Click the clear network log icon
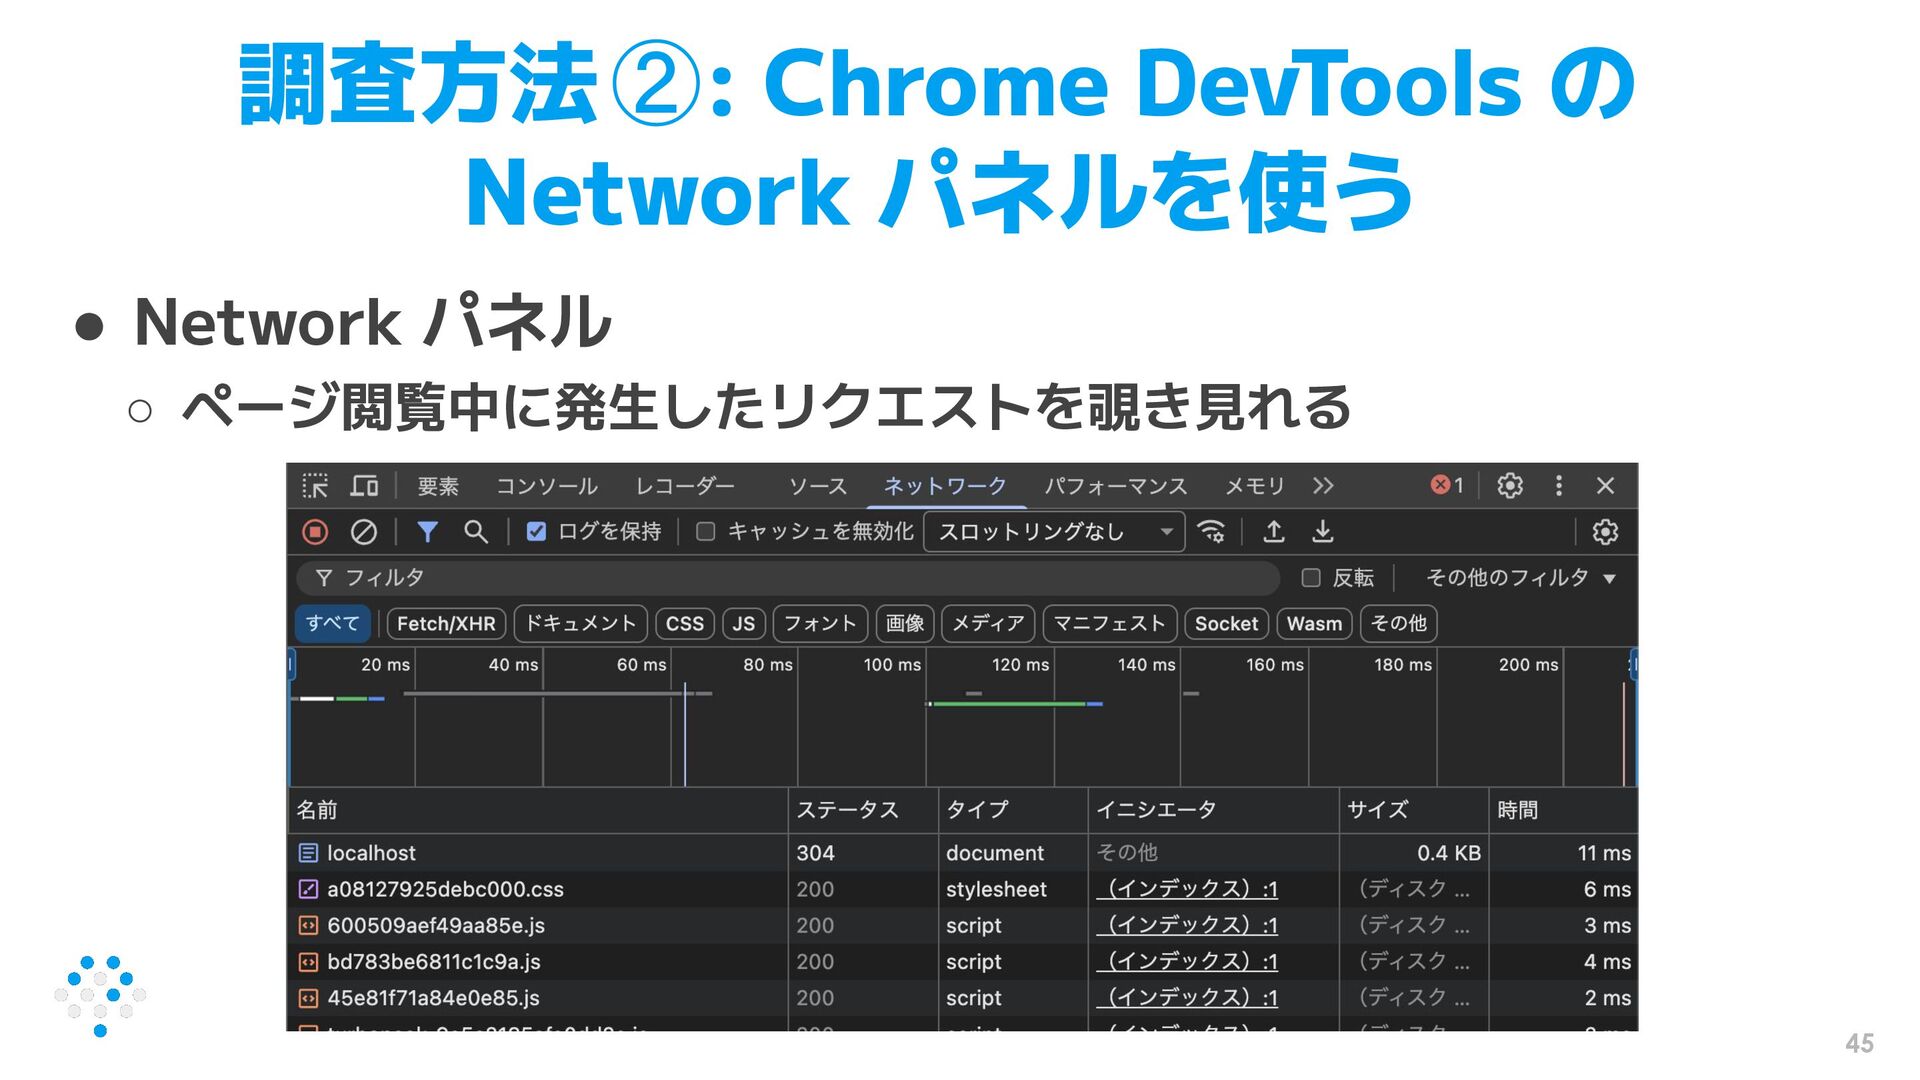Viewport: 1920px width, 1080px height. 364,532
